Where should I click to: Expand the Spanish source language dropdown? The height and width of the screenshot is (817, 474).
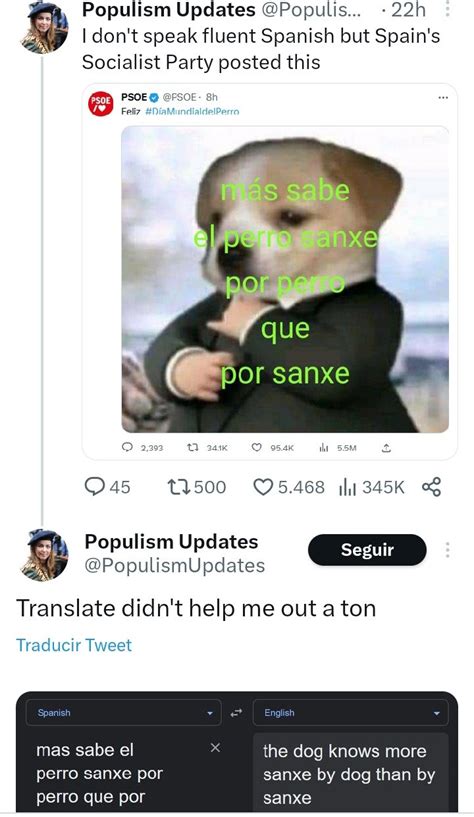(x=123, y=713)
